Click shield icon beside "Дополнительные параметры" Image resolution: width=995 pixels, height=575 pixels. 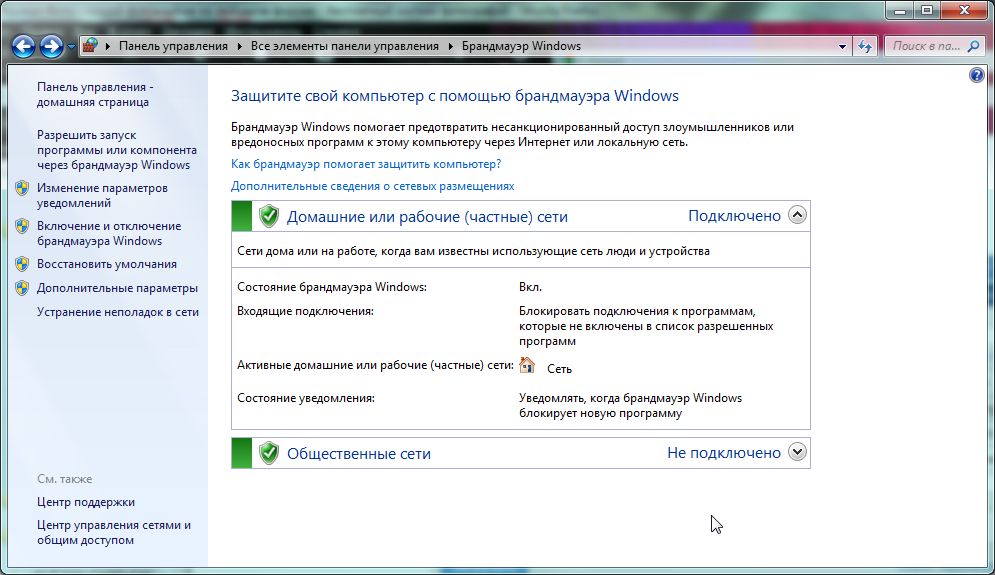[x=22, y=288]
